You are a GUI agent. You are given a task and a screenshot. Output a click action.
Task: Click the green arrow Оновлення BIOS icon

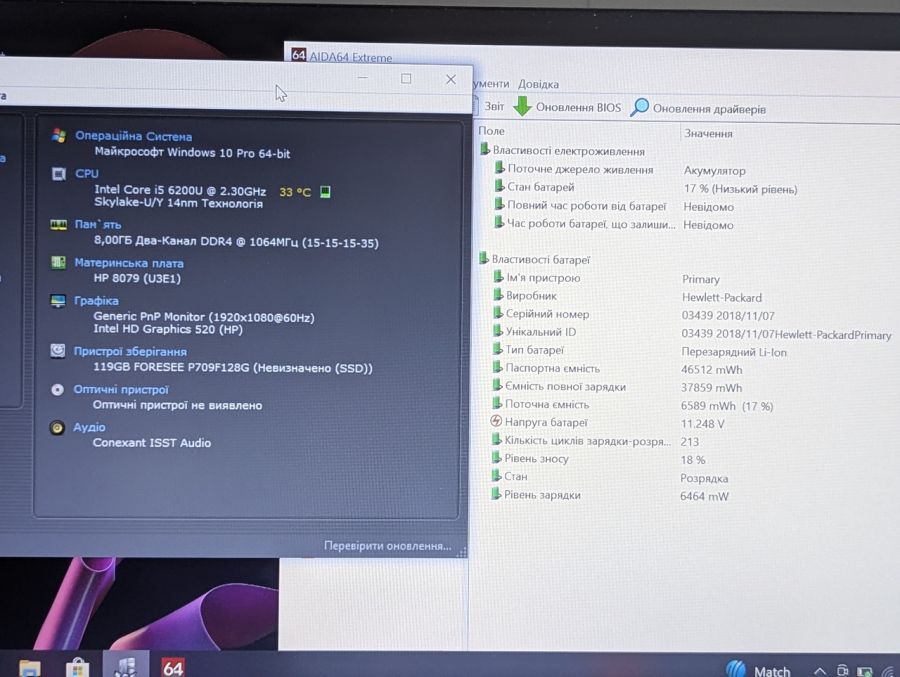[x=522, y=106]
